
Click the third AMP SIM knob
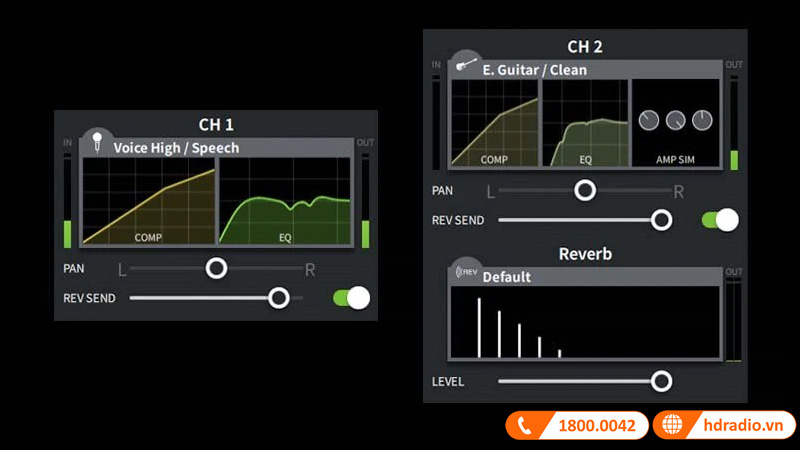click(702, 120)
